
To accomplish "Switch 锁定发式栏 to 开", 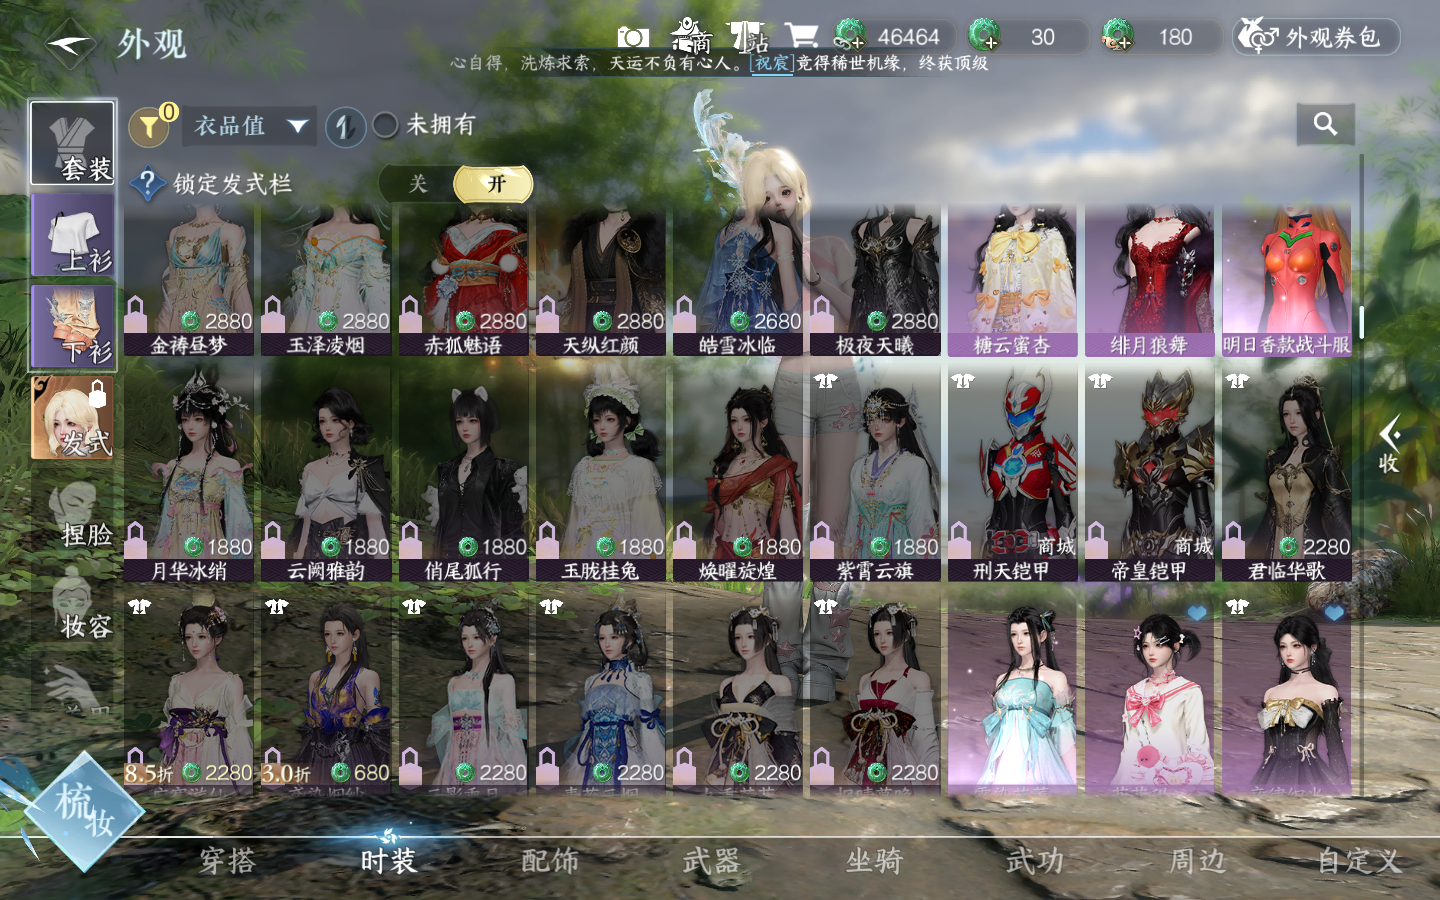I will point(494,184).
